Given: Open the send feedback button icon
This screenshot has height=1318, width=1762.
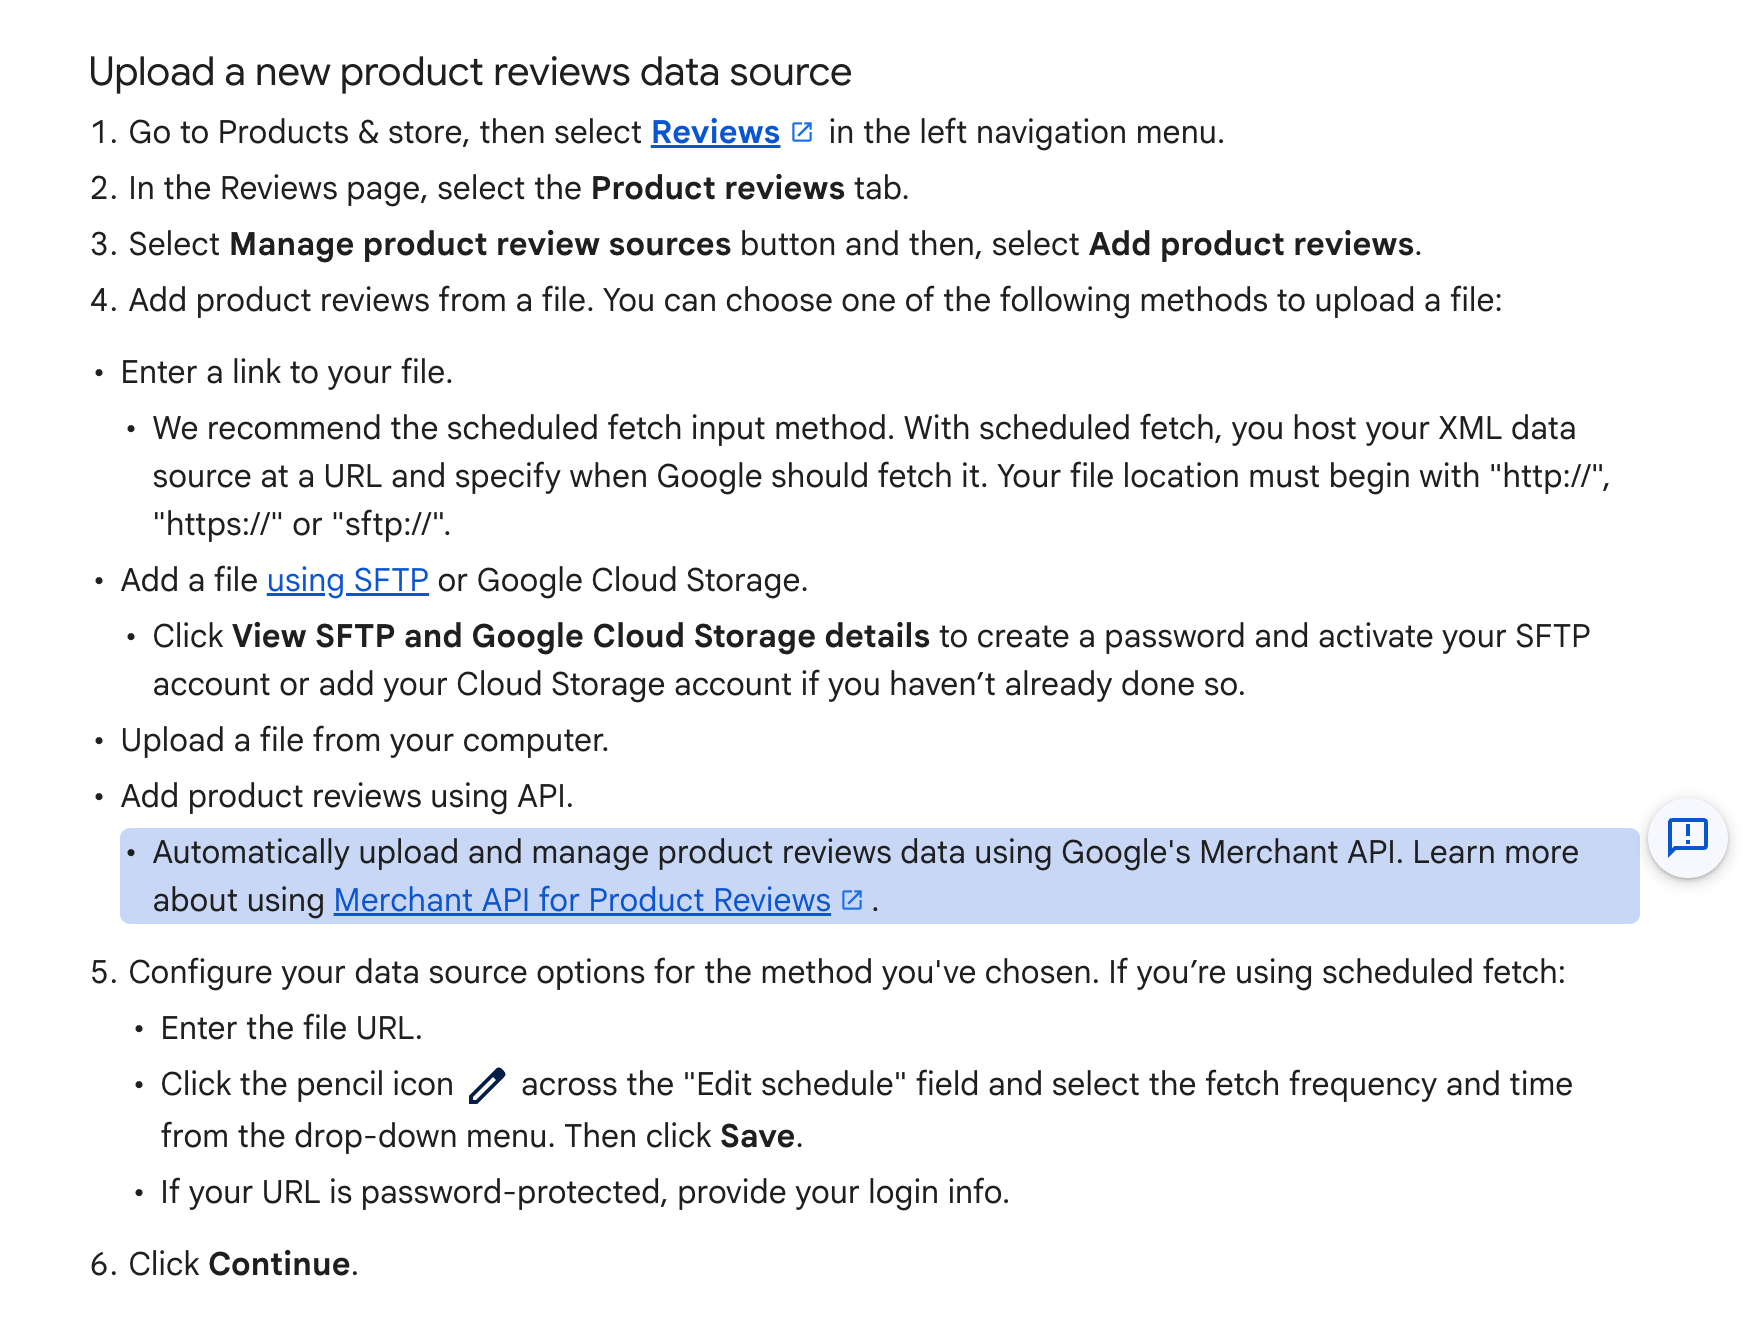Looking at the screenshot, I should tap(1687, 838).
